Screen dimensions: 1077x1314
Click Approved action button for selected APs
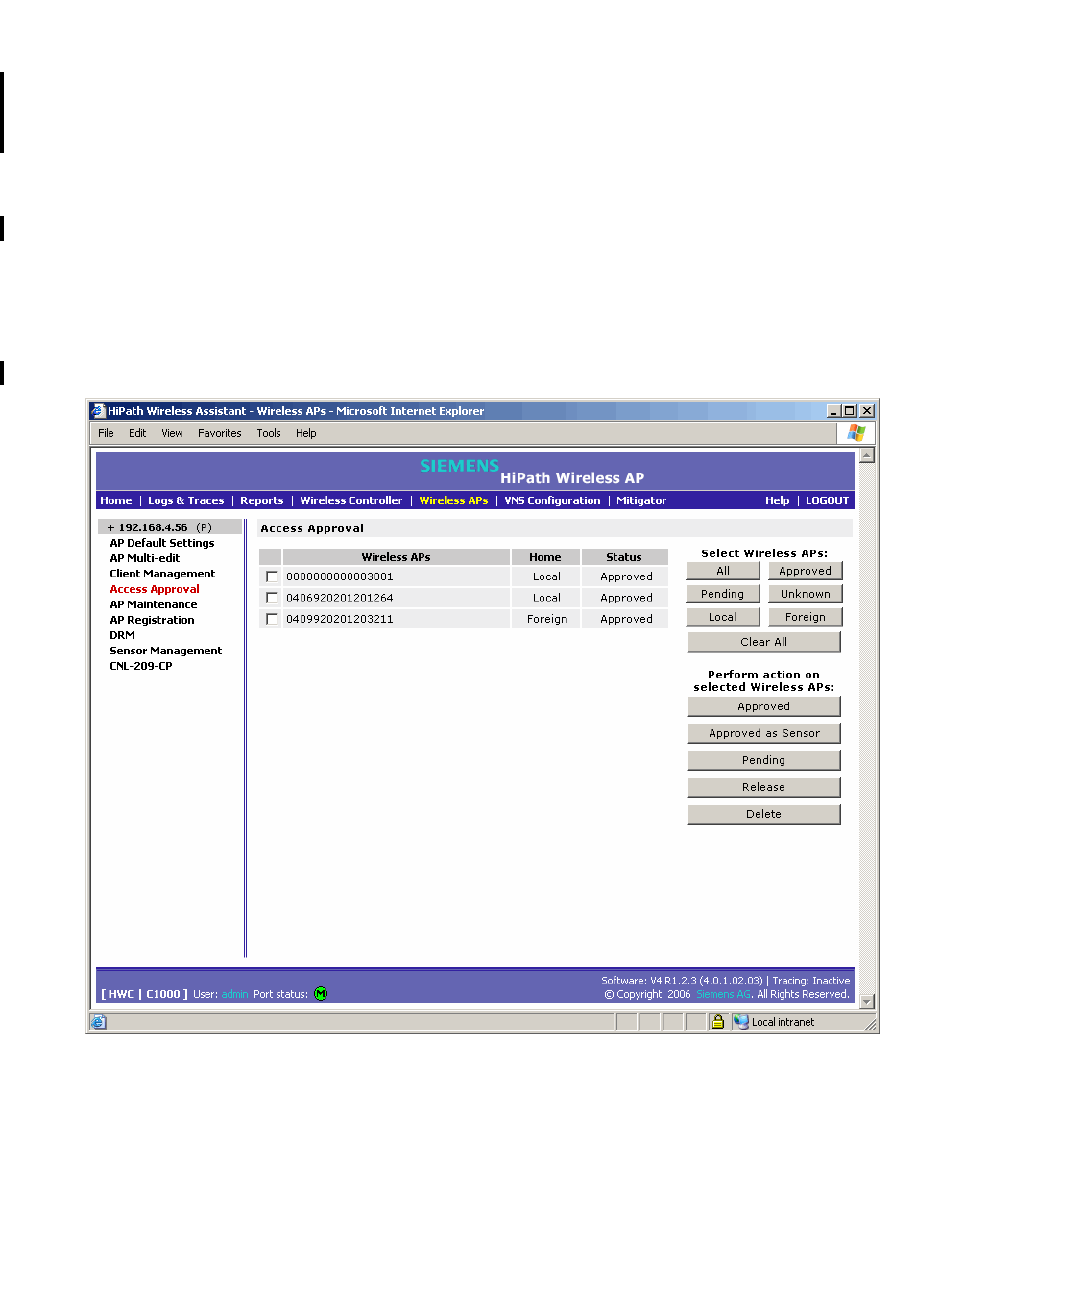tap(764, 706)
